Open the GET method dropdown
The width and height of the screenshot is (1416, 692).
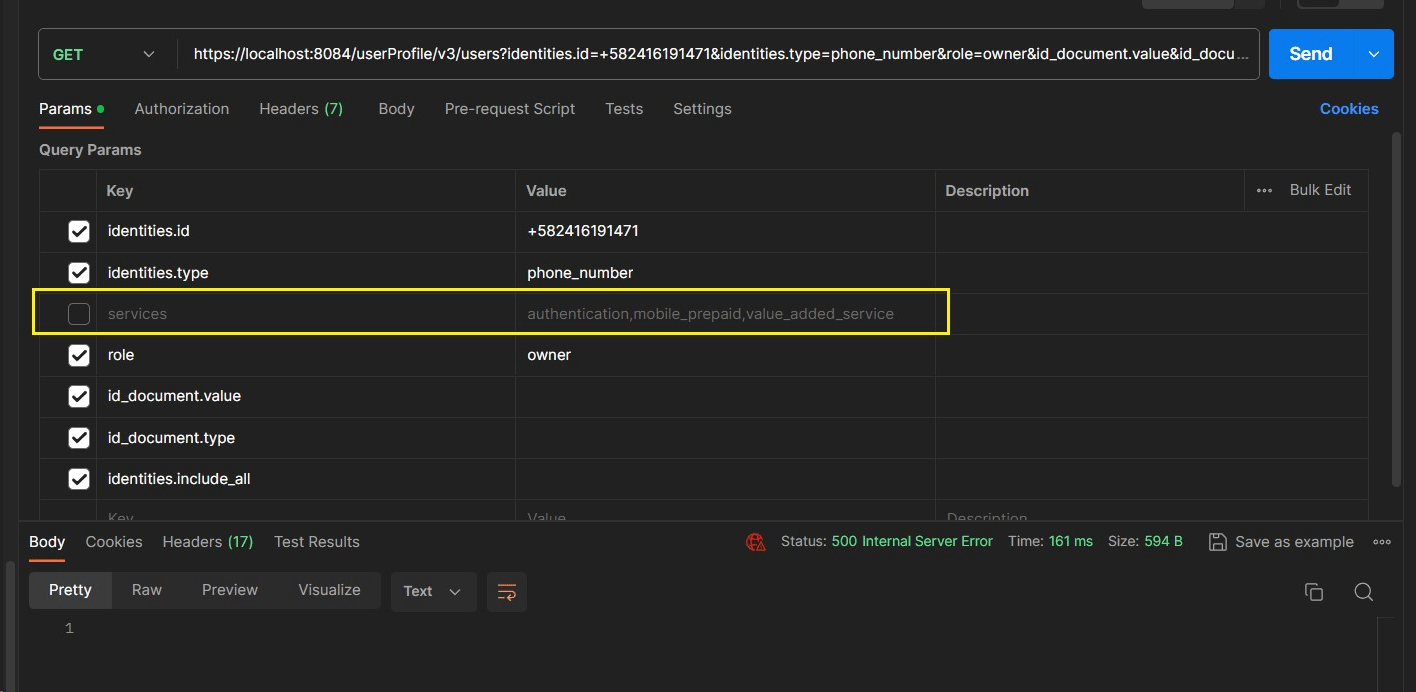[x=107, y=54]
